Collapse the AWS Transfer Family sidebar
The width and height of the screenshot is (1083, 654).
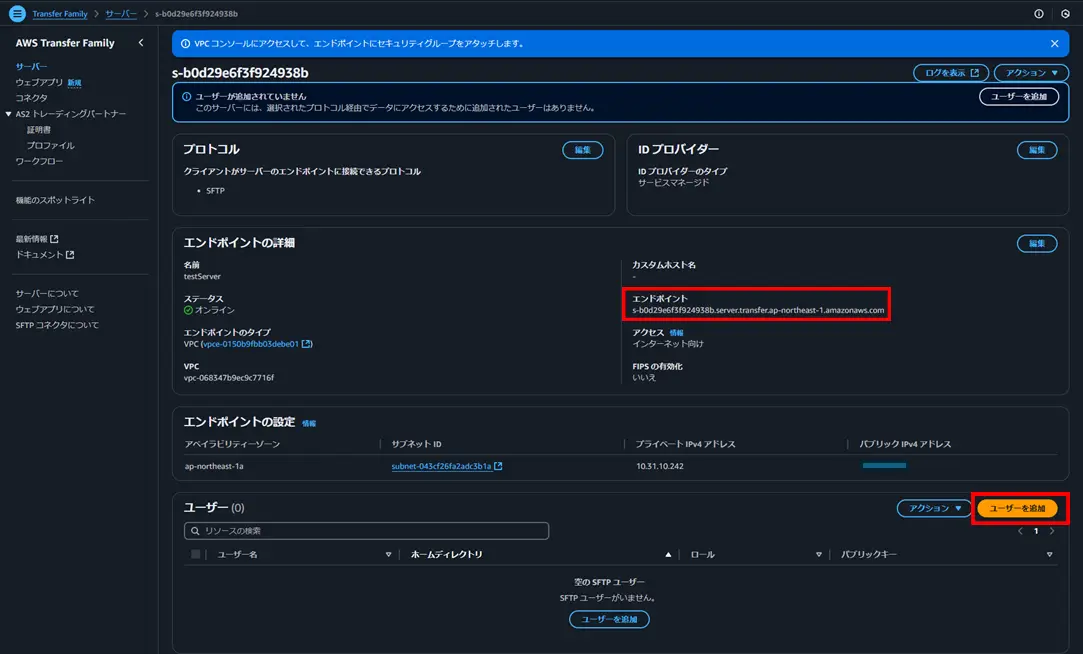(x=141, y=43)
